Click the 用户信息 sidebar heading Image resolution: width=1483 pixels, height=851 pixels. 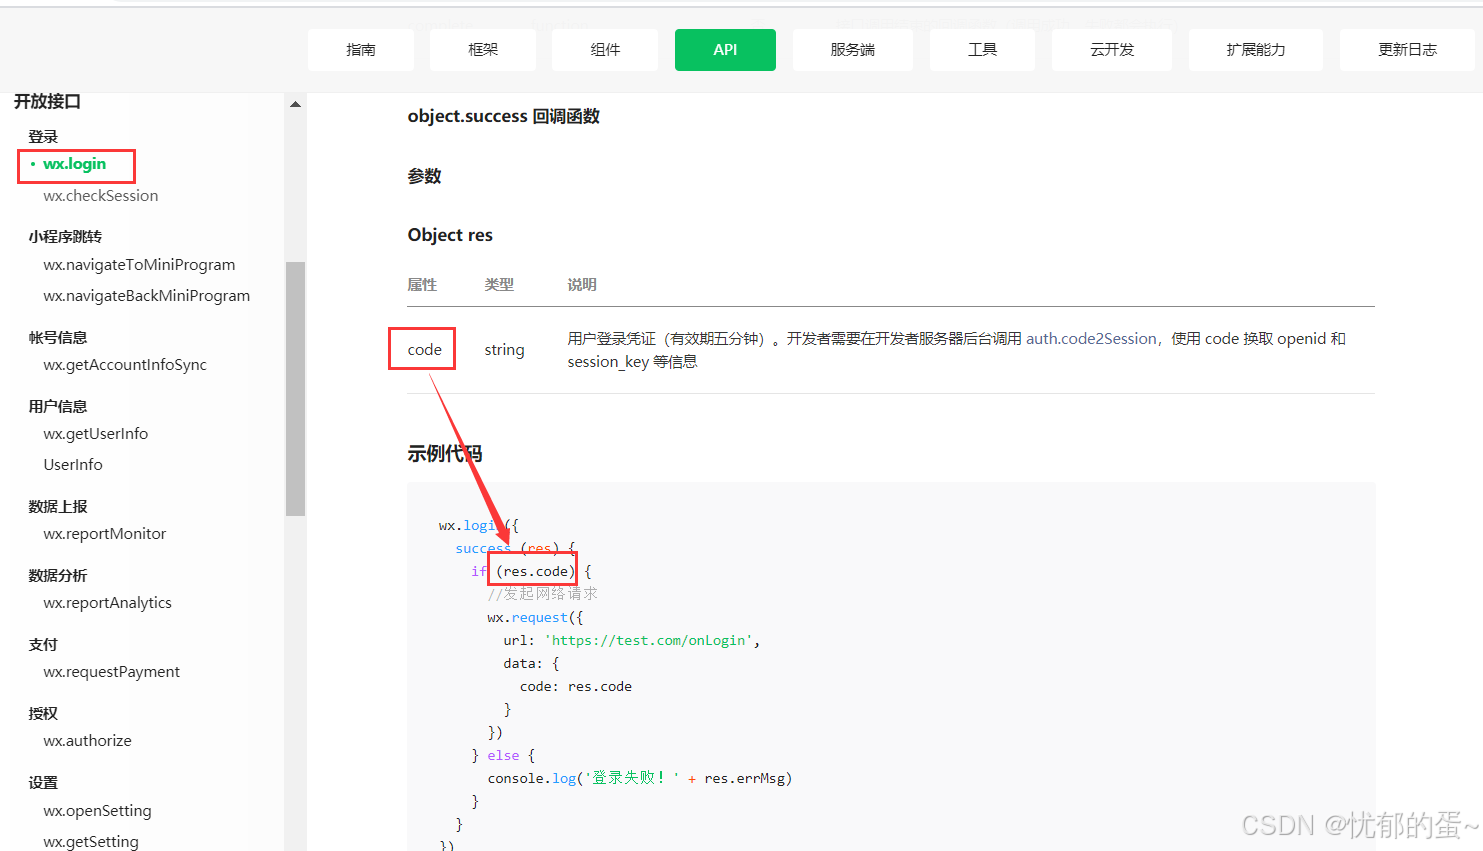click(x=58, y=407)
